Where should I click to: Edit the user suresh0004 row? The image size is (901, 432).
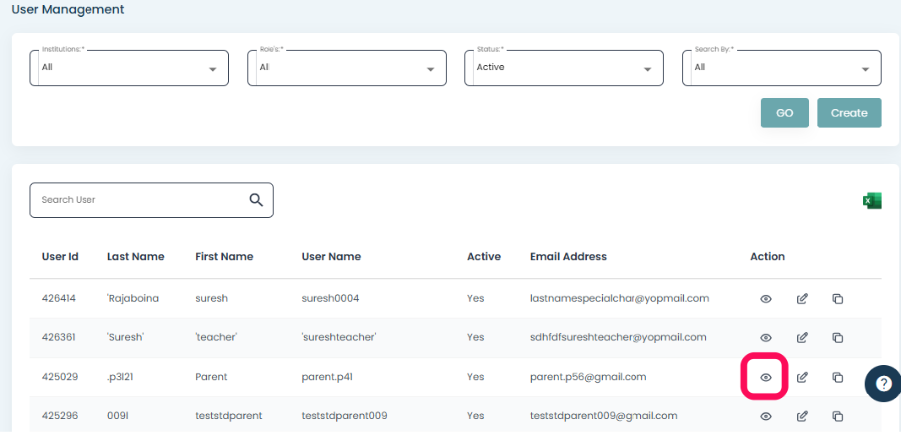(802, 298)
